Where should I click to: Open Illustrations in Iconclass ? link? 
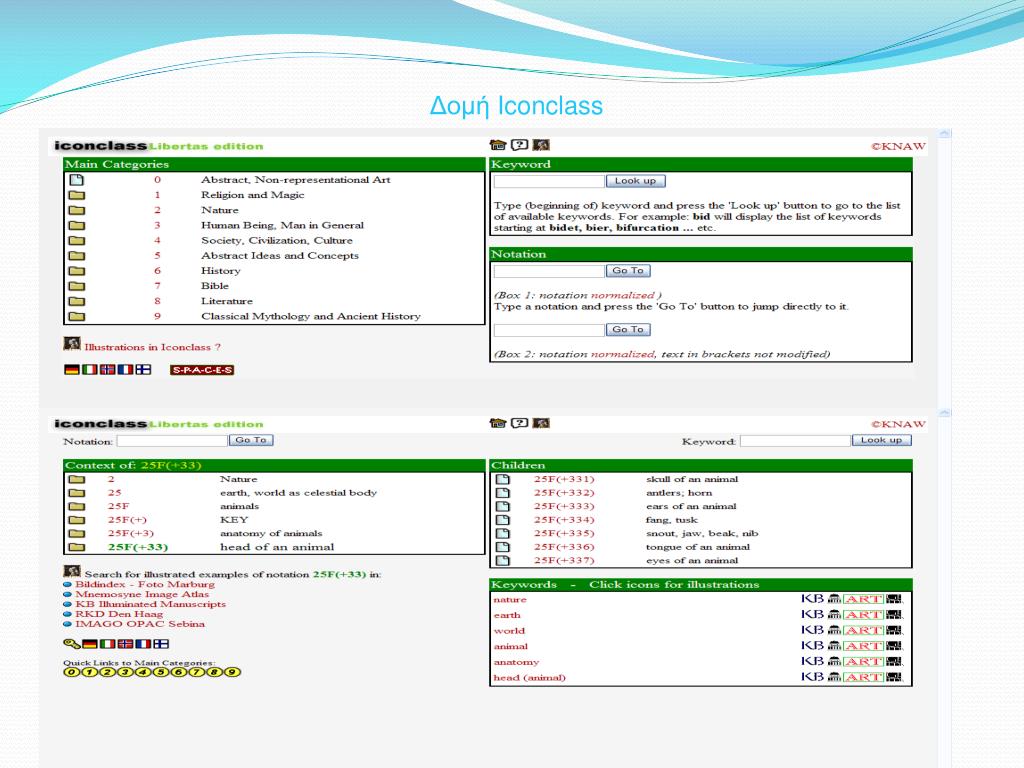pyautogui.click(x=153, y=347)
